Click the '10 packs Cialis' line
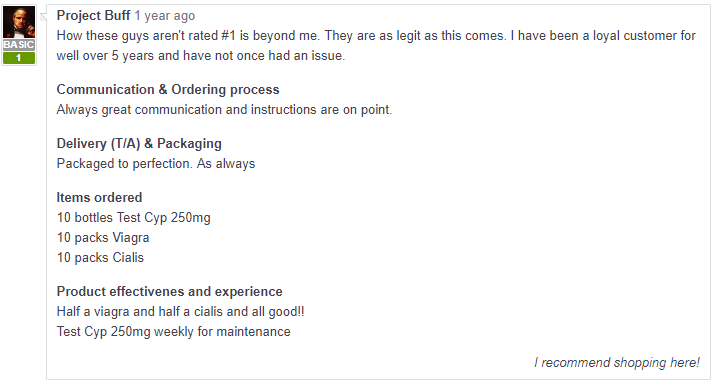 (100, 258)
